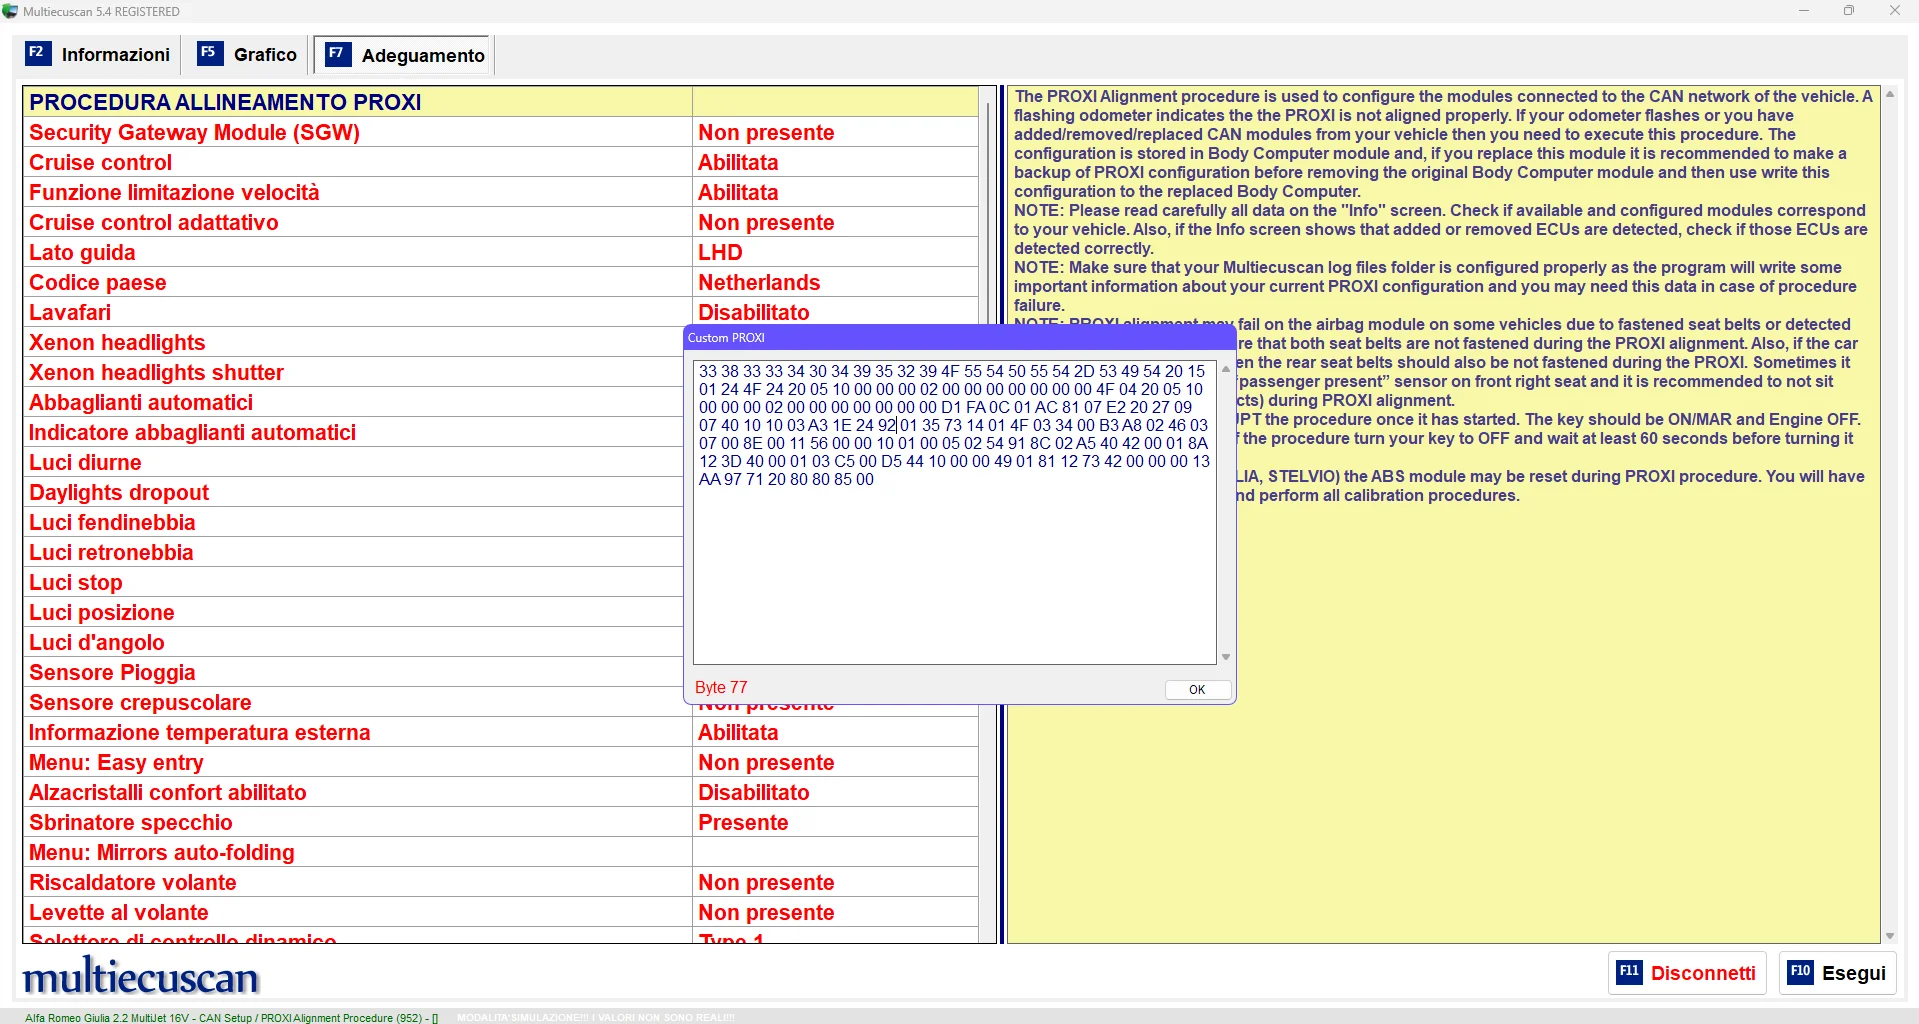1919x1024 pixels.
Task: Select the Luci posizione row
Action: 354,612
